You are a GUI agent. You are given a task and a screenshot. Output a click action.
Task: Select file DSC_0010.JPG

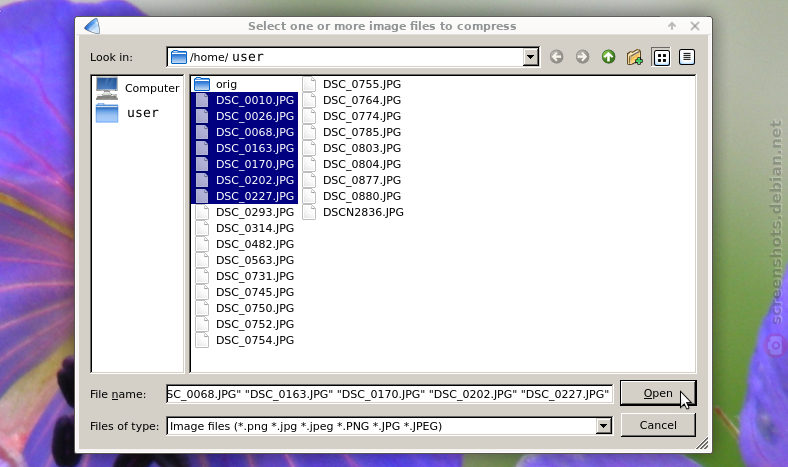(245, 100)
